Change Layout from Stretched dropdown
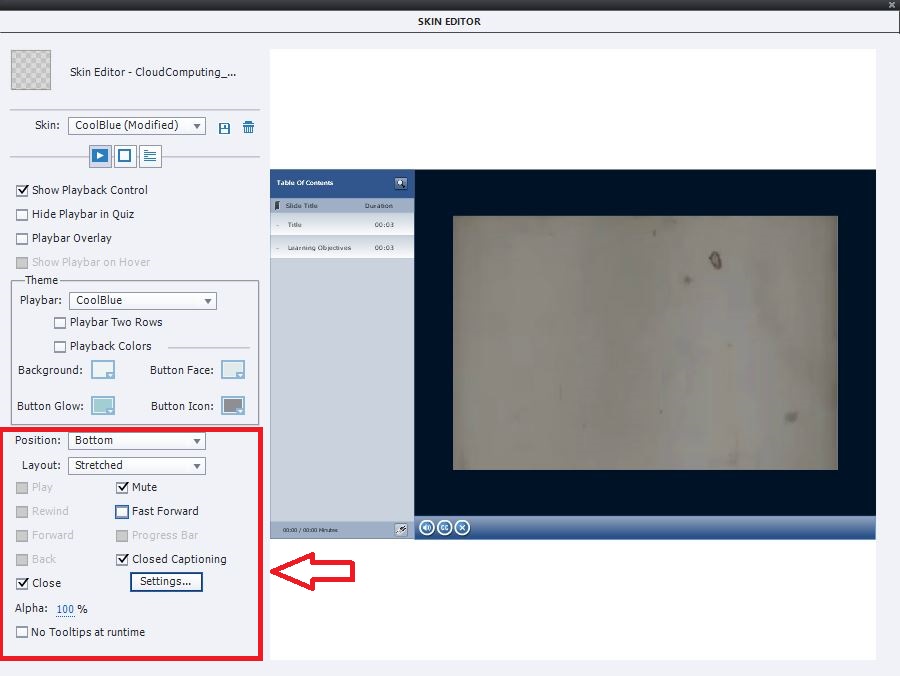The width and height of the screenshot is (900, 676). [136, 465]
